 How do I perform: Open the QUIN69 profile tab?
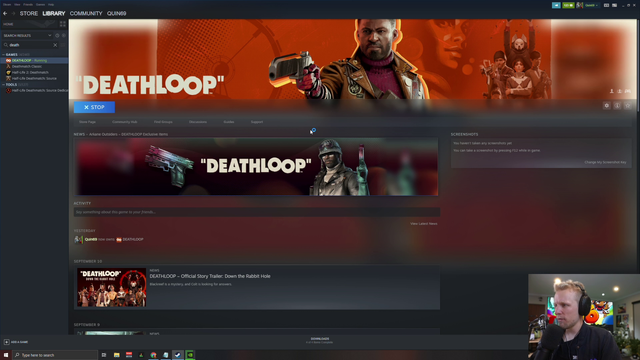pyautogui.click(x=116, y=13)
